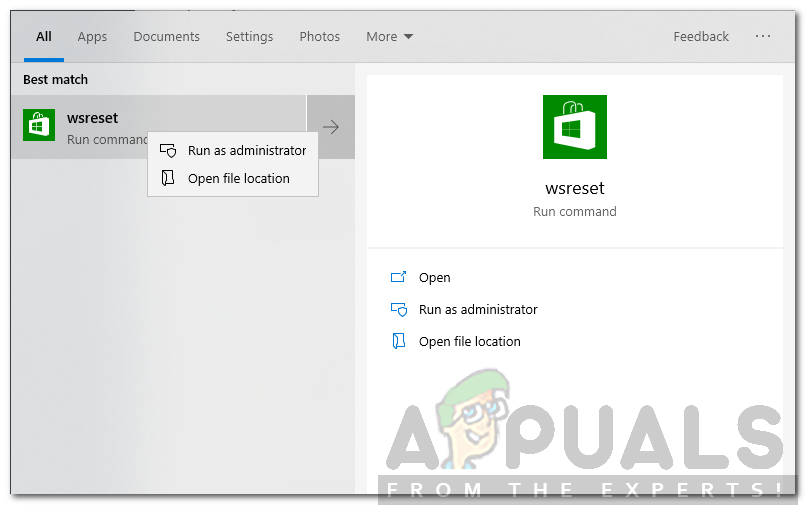Choose Run as administrator in context menu
This screenshot has width=806, height=505.
[x=233, y=150]
